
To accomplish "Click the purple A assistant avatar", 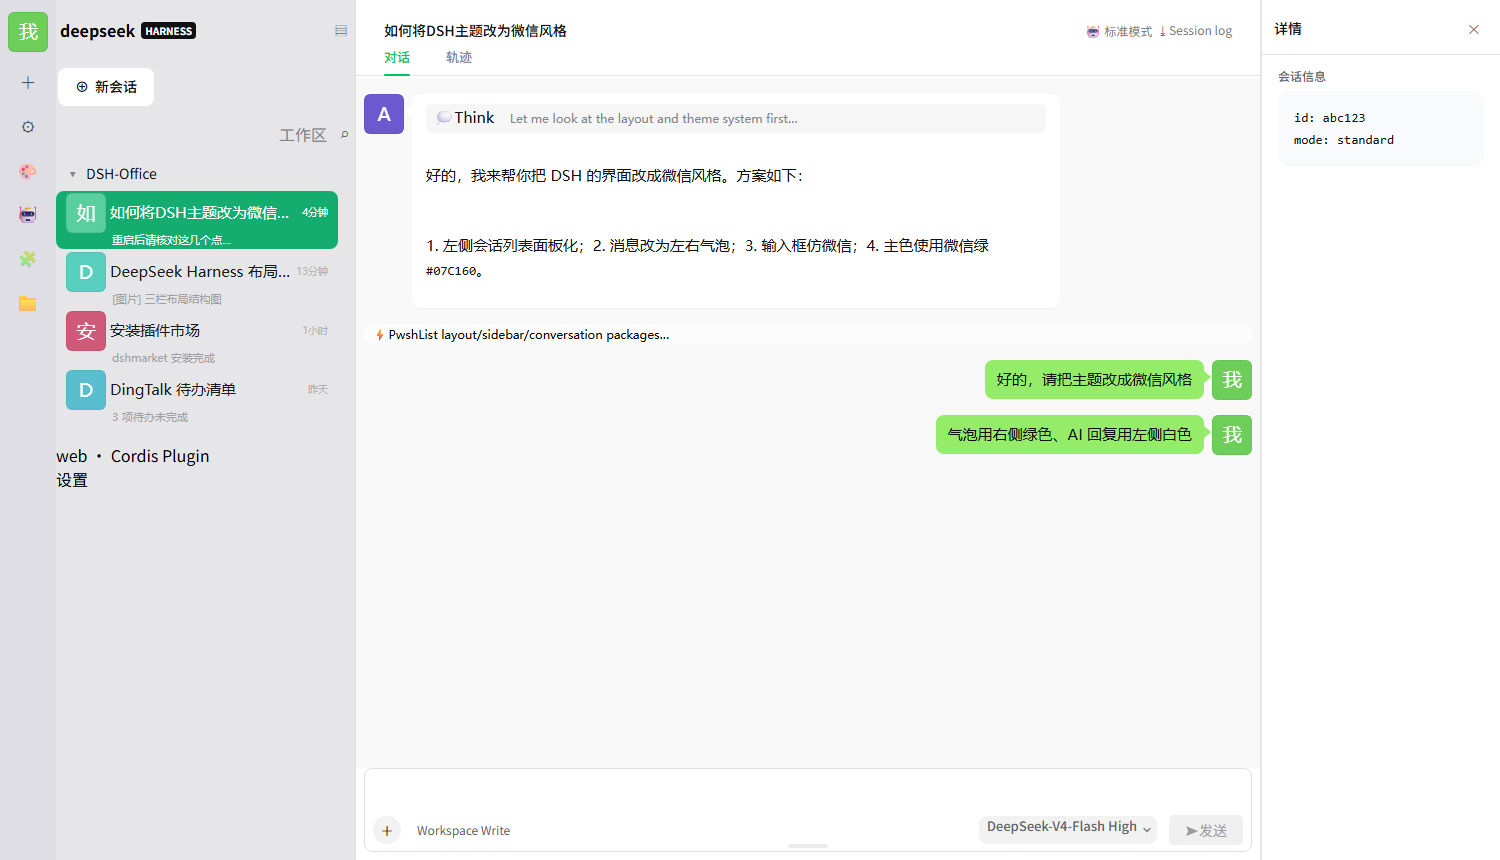I will (384, 114).
